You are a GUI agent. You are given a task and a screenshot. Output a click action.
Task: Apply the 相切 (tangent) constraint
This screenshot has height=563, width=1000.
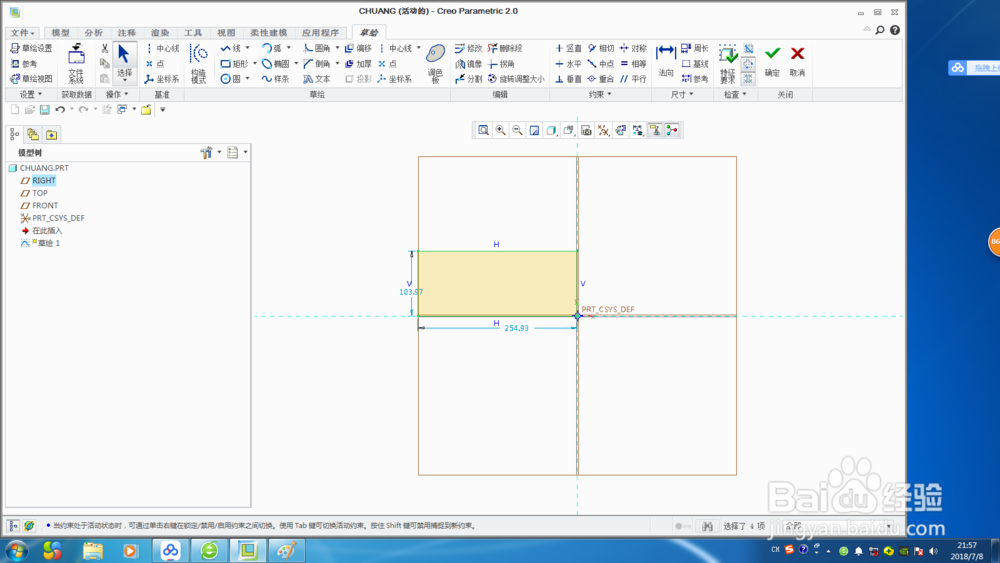pyautogui.click(x=601, y=48)
